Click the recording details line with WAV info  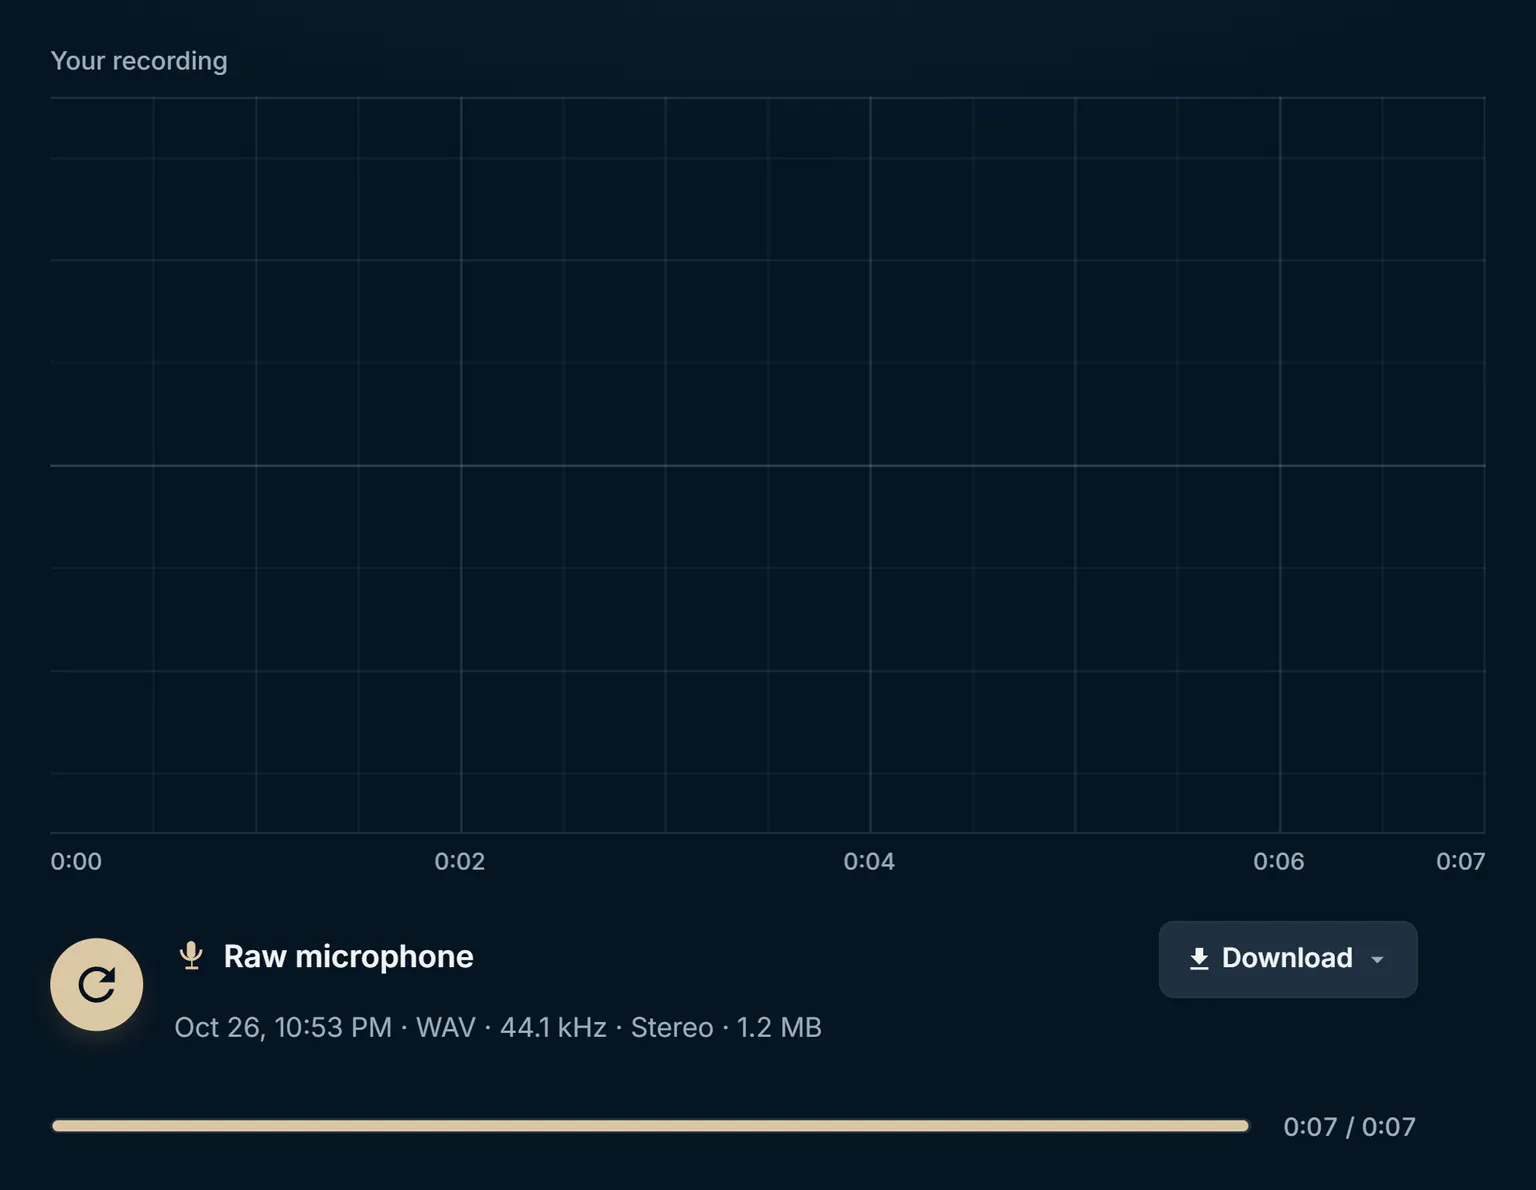(x=498, y=1027)
